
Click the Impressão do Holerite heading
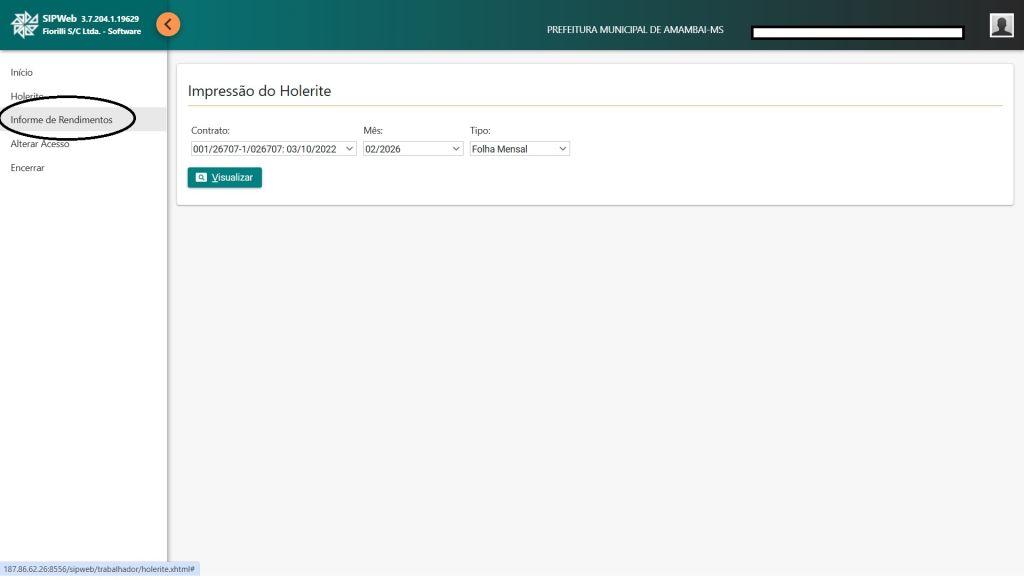[259, 91]
